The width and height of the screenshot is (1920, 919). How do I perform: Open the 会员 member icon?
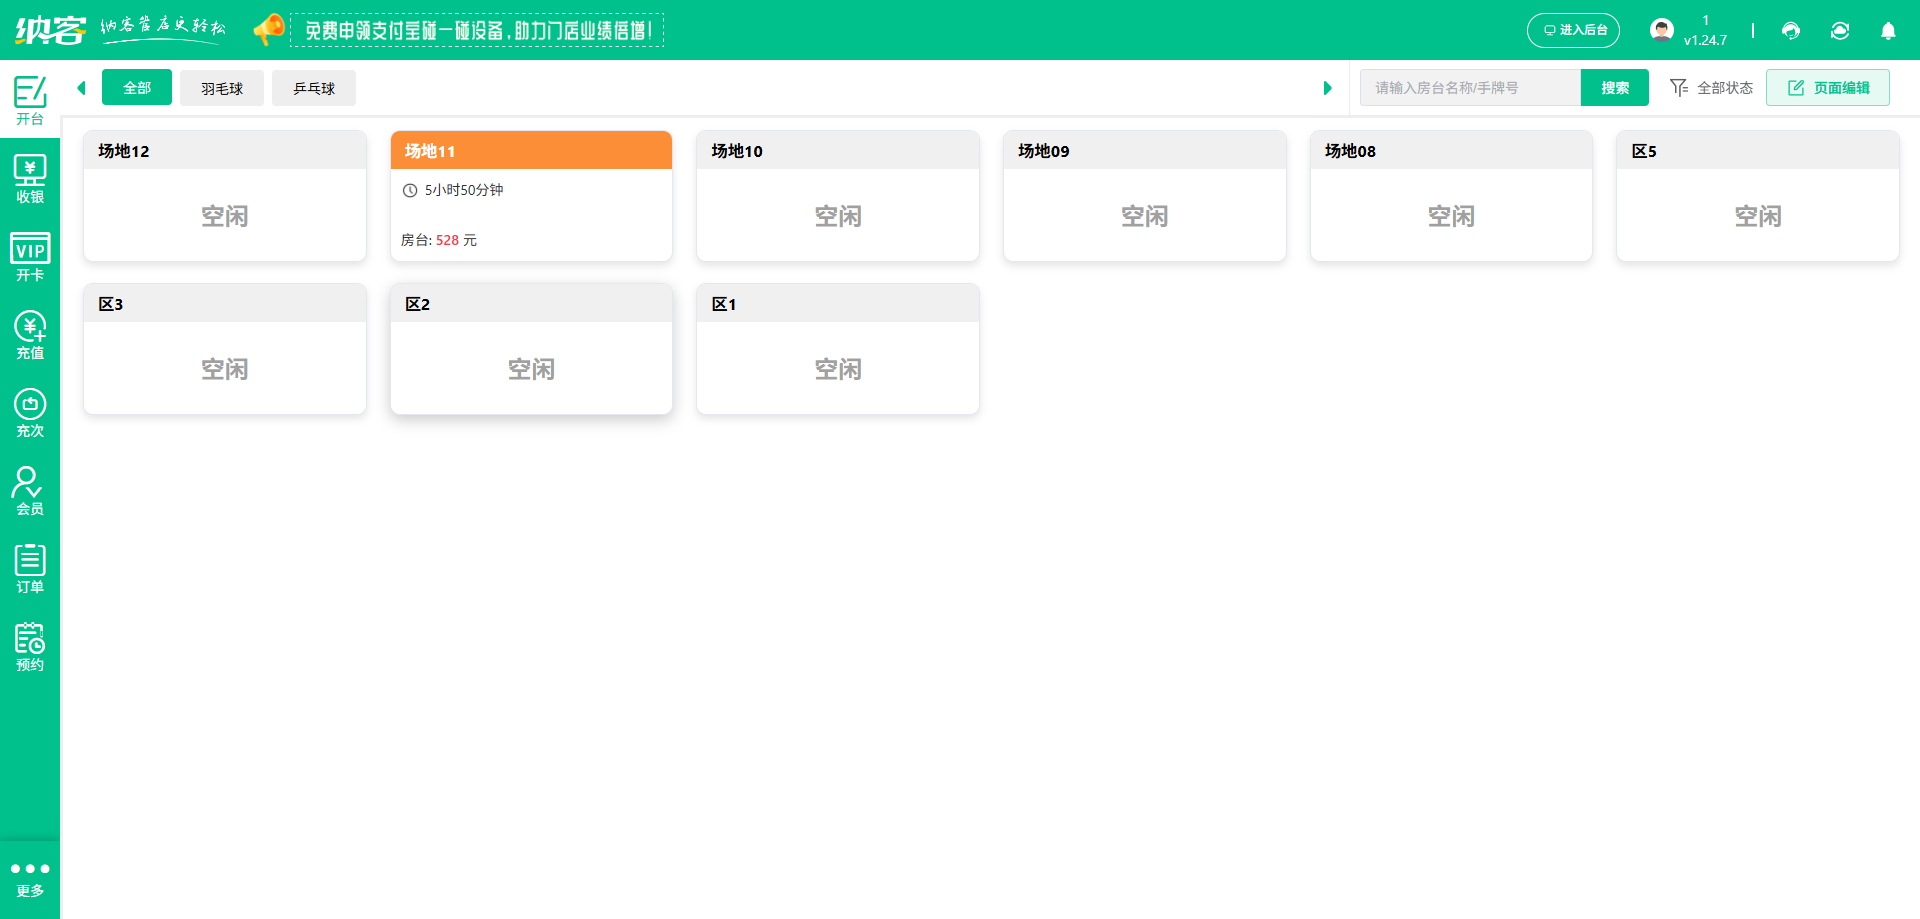point(30,490)
